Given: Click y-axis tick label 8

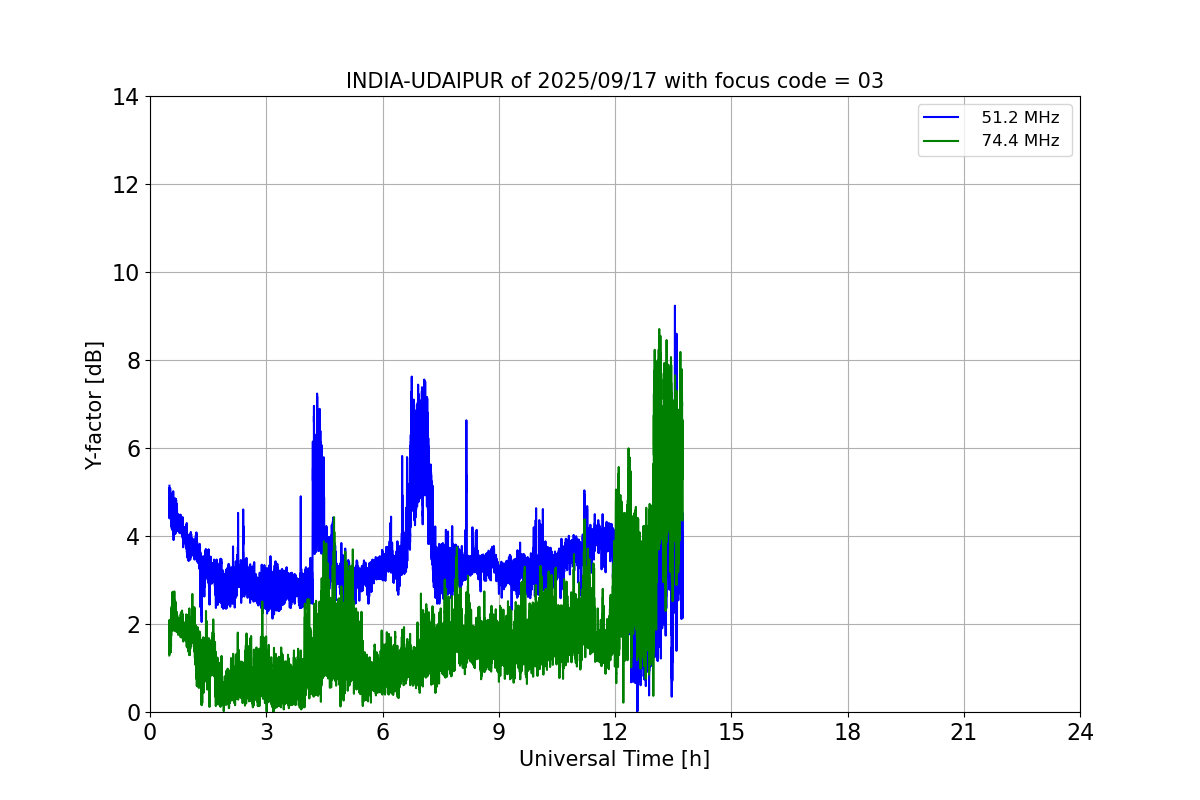Looking at the screenshot, I should point(132,361).
